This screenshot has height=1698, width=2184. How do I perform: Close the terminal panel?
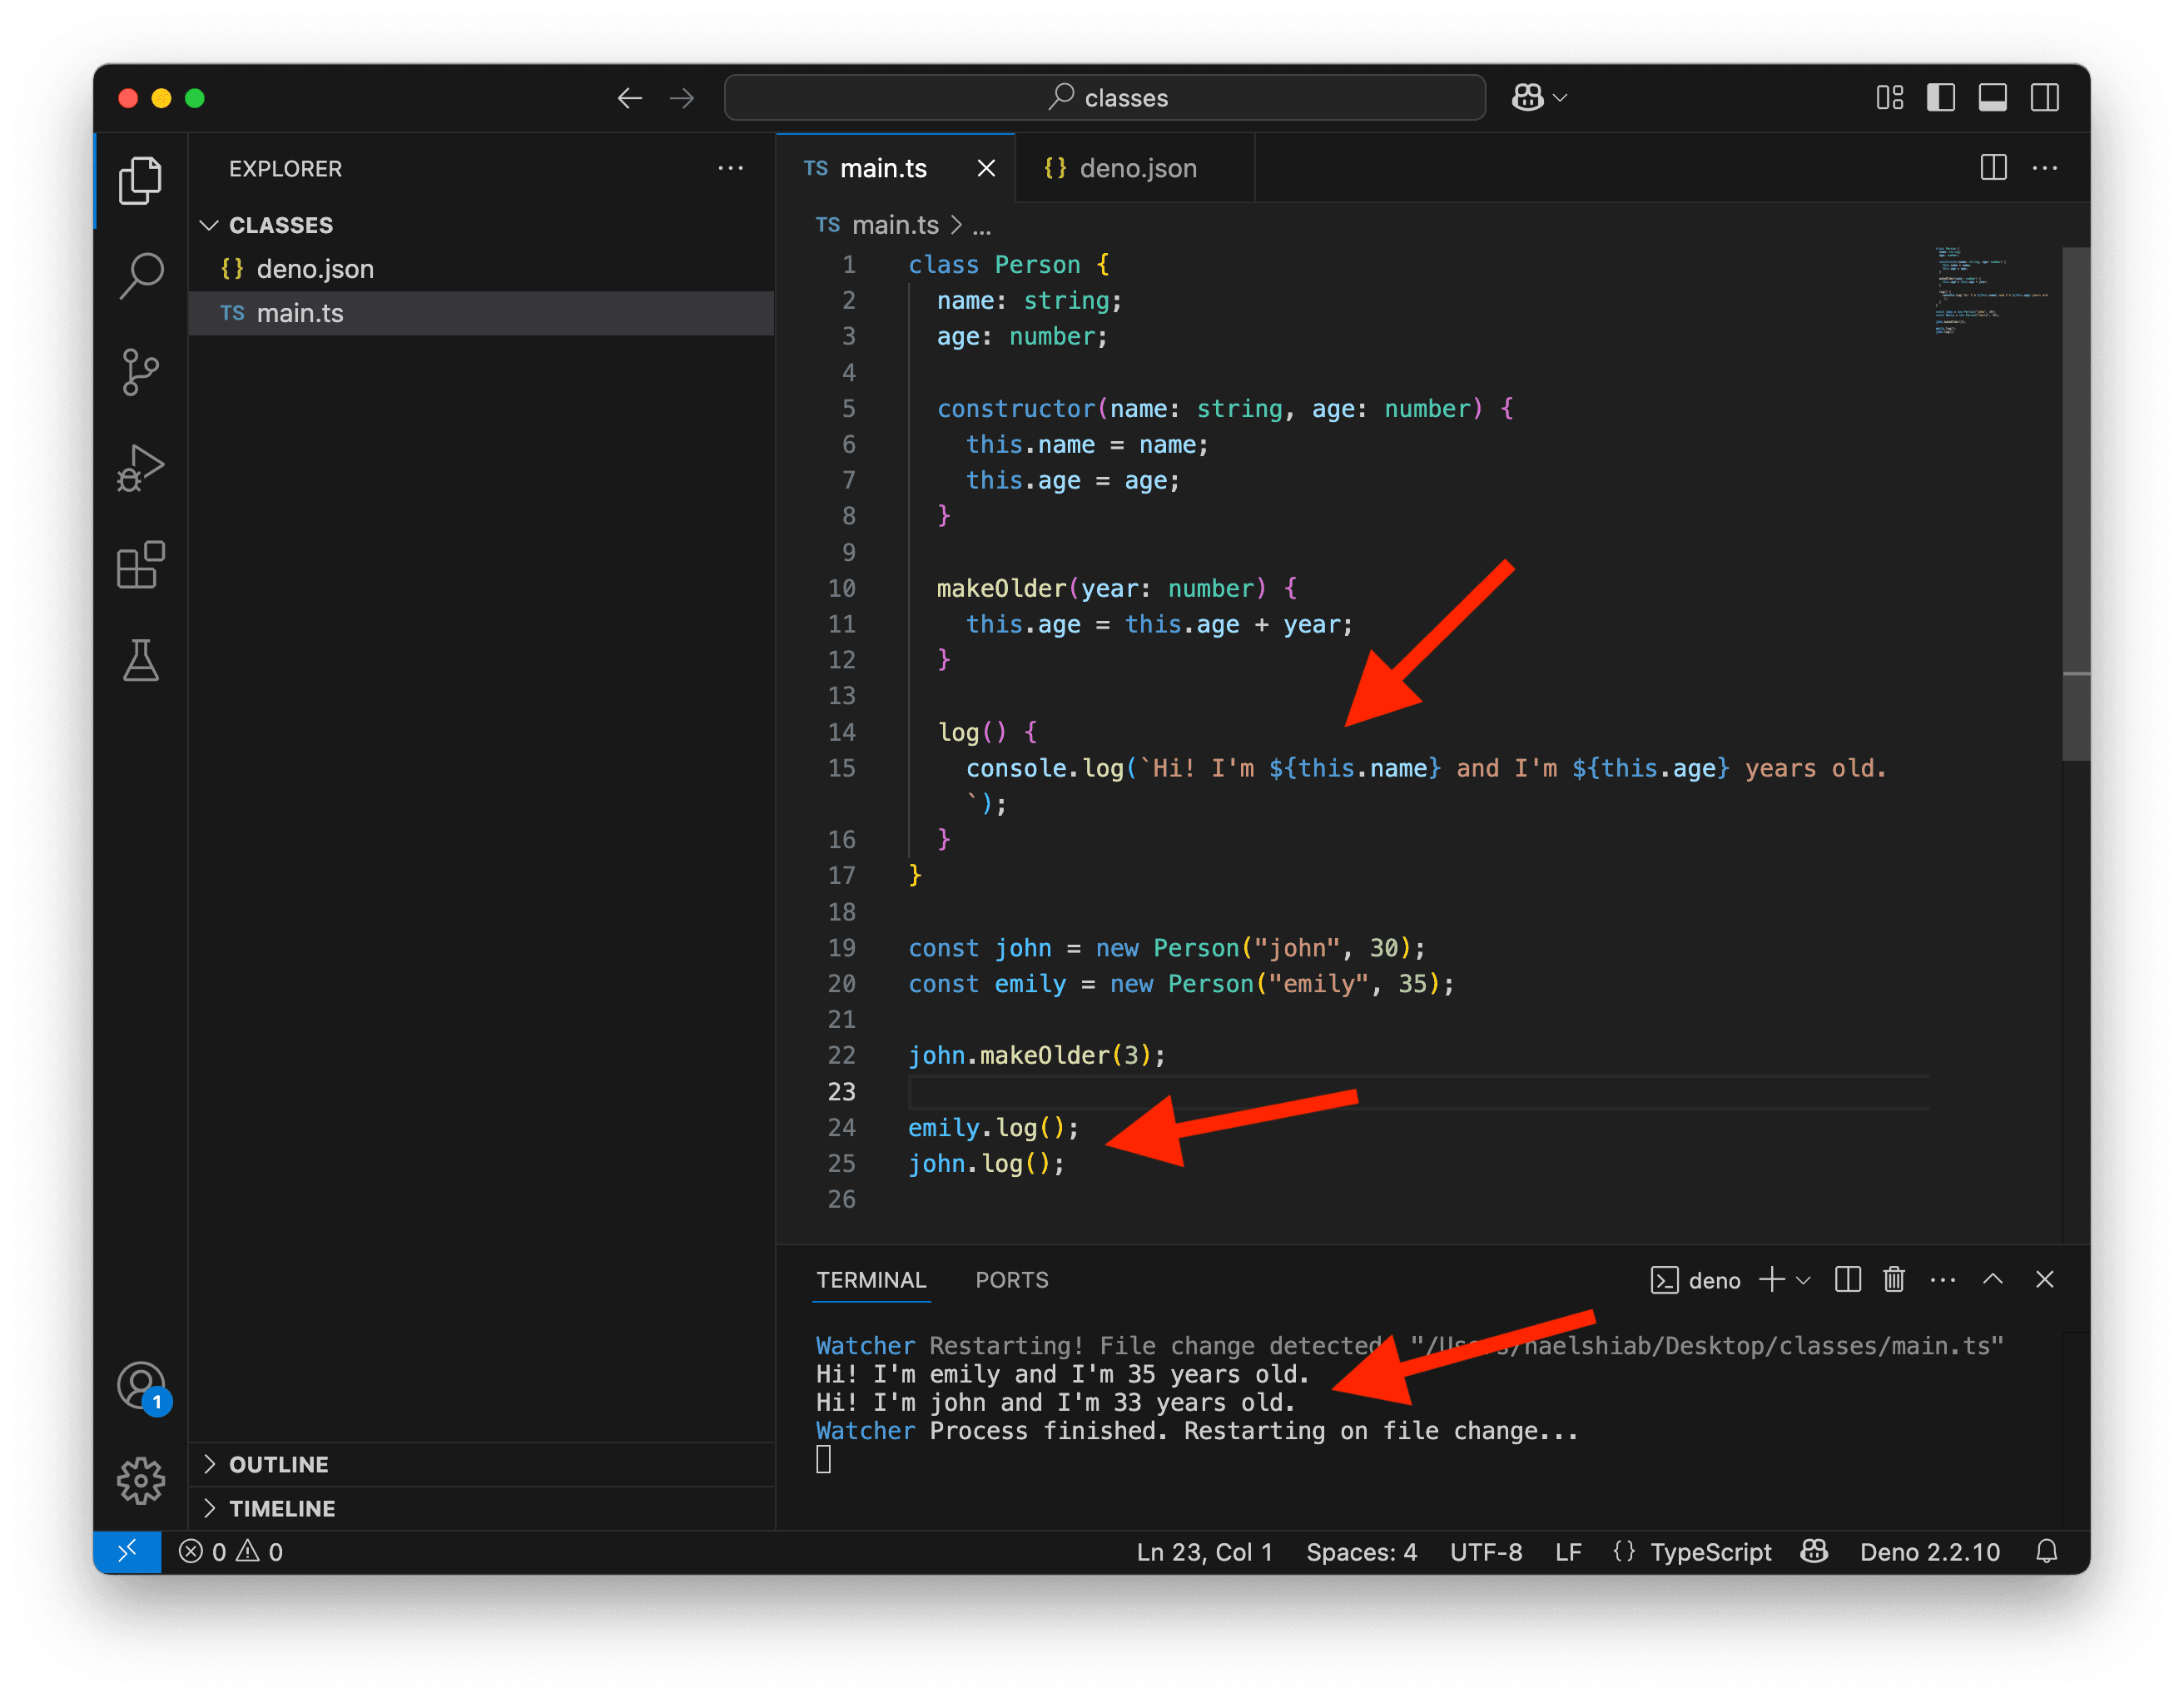[x=2045, y=1280]
